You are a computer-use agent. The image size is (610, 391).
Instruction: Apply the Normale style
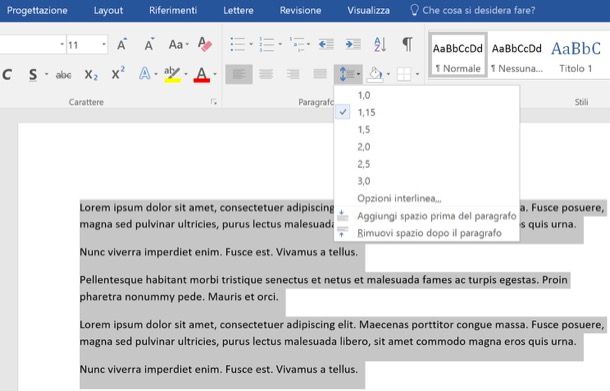click(x=458, y=55)
